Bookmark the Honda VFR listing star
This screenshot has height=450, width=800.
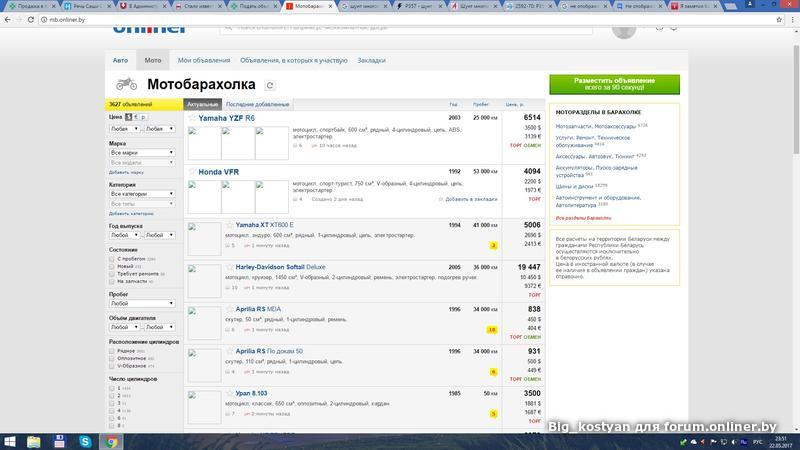point(192,171)
